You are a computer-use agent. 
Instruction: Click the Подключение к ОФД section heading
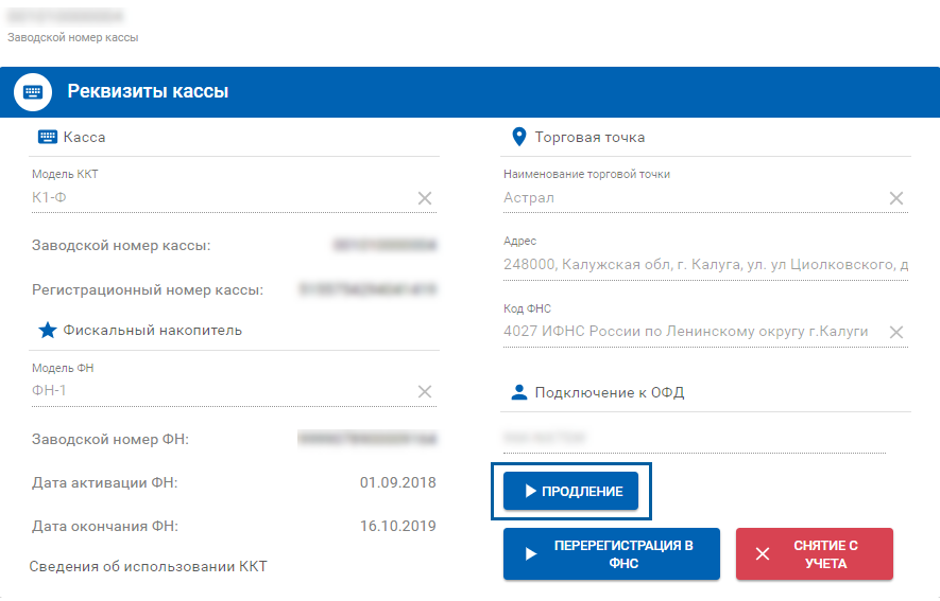point(610,392)
